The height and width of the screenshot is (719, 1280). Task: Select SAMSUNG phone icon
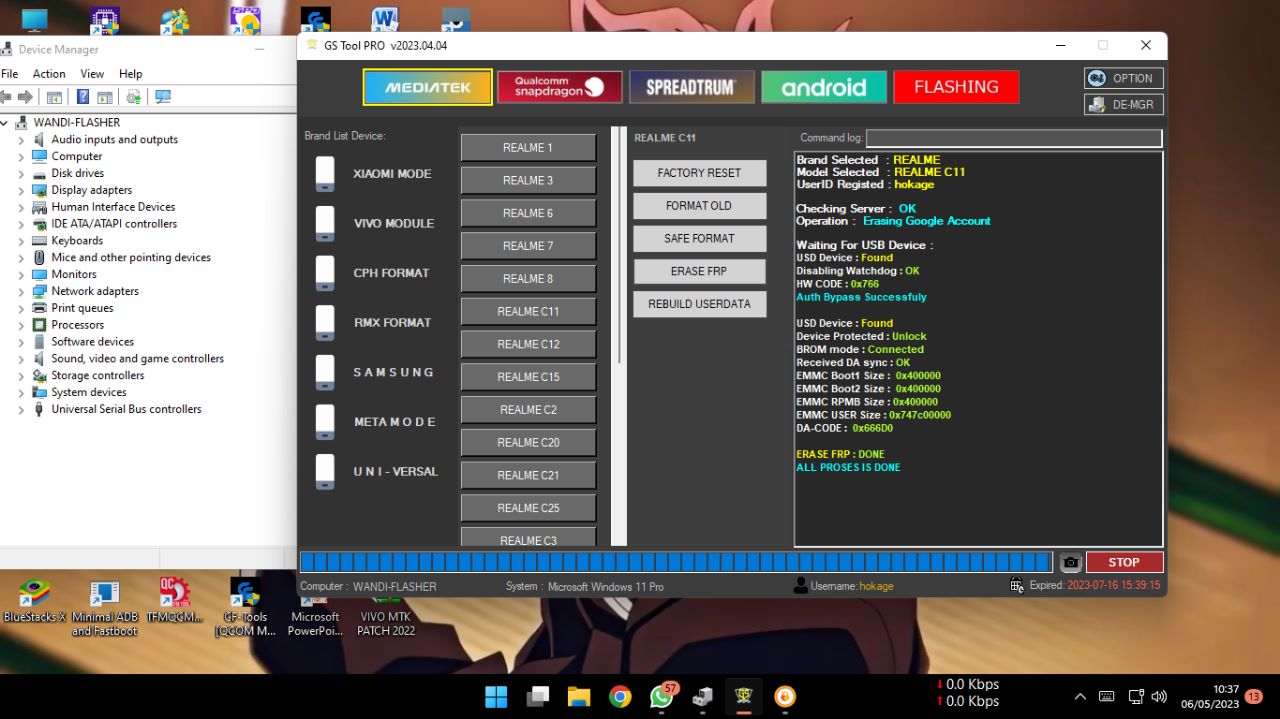click(x=325, y=372)
